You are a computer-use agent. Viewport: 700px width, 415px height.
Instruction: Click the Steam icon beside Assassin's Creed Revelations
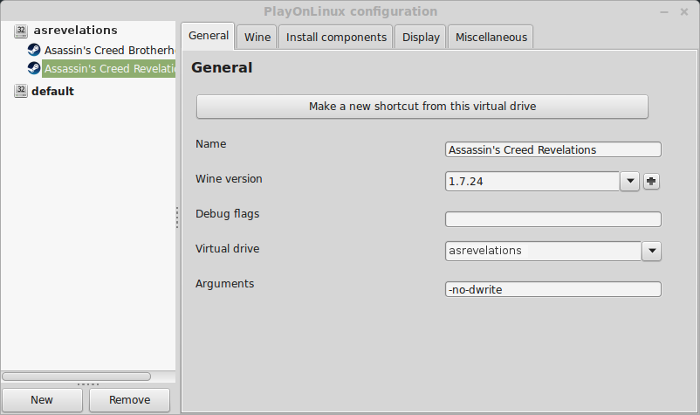[34, 68]
